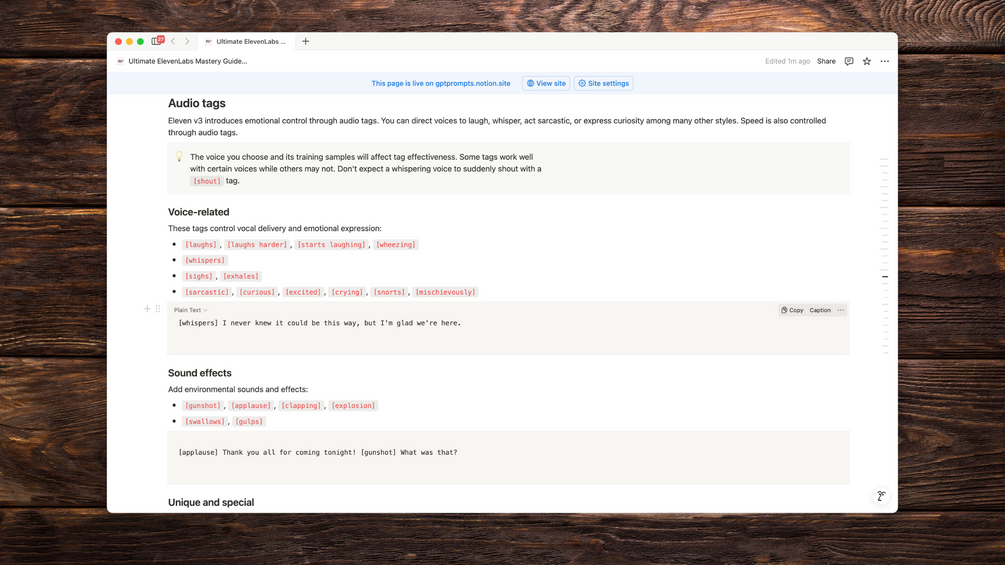This screenshot has width=1005, height=565.
Task: Click the 'Audio tags' heading
Action: [x=197, y=103]
